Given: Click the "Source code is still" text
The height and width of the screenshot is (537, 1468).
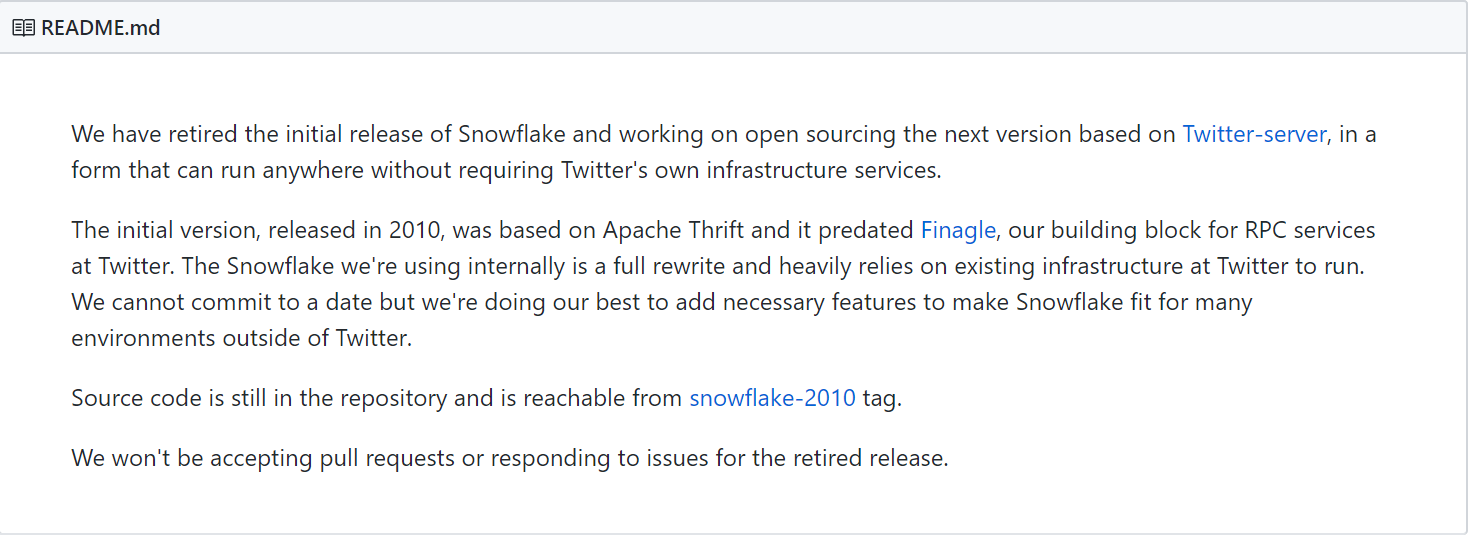Looking at the screenshot, I should (169, 398).
